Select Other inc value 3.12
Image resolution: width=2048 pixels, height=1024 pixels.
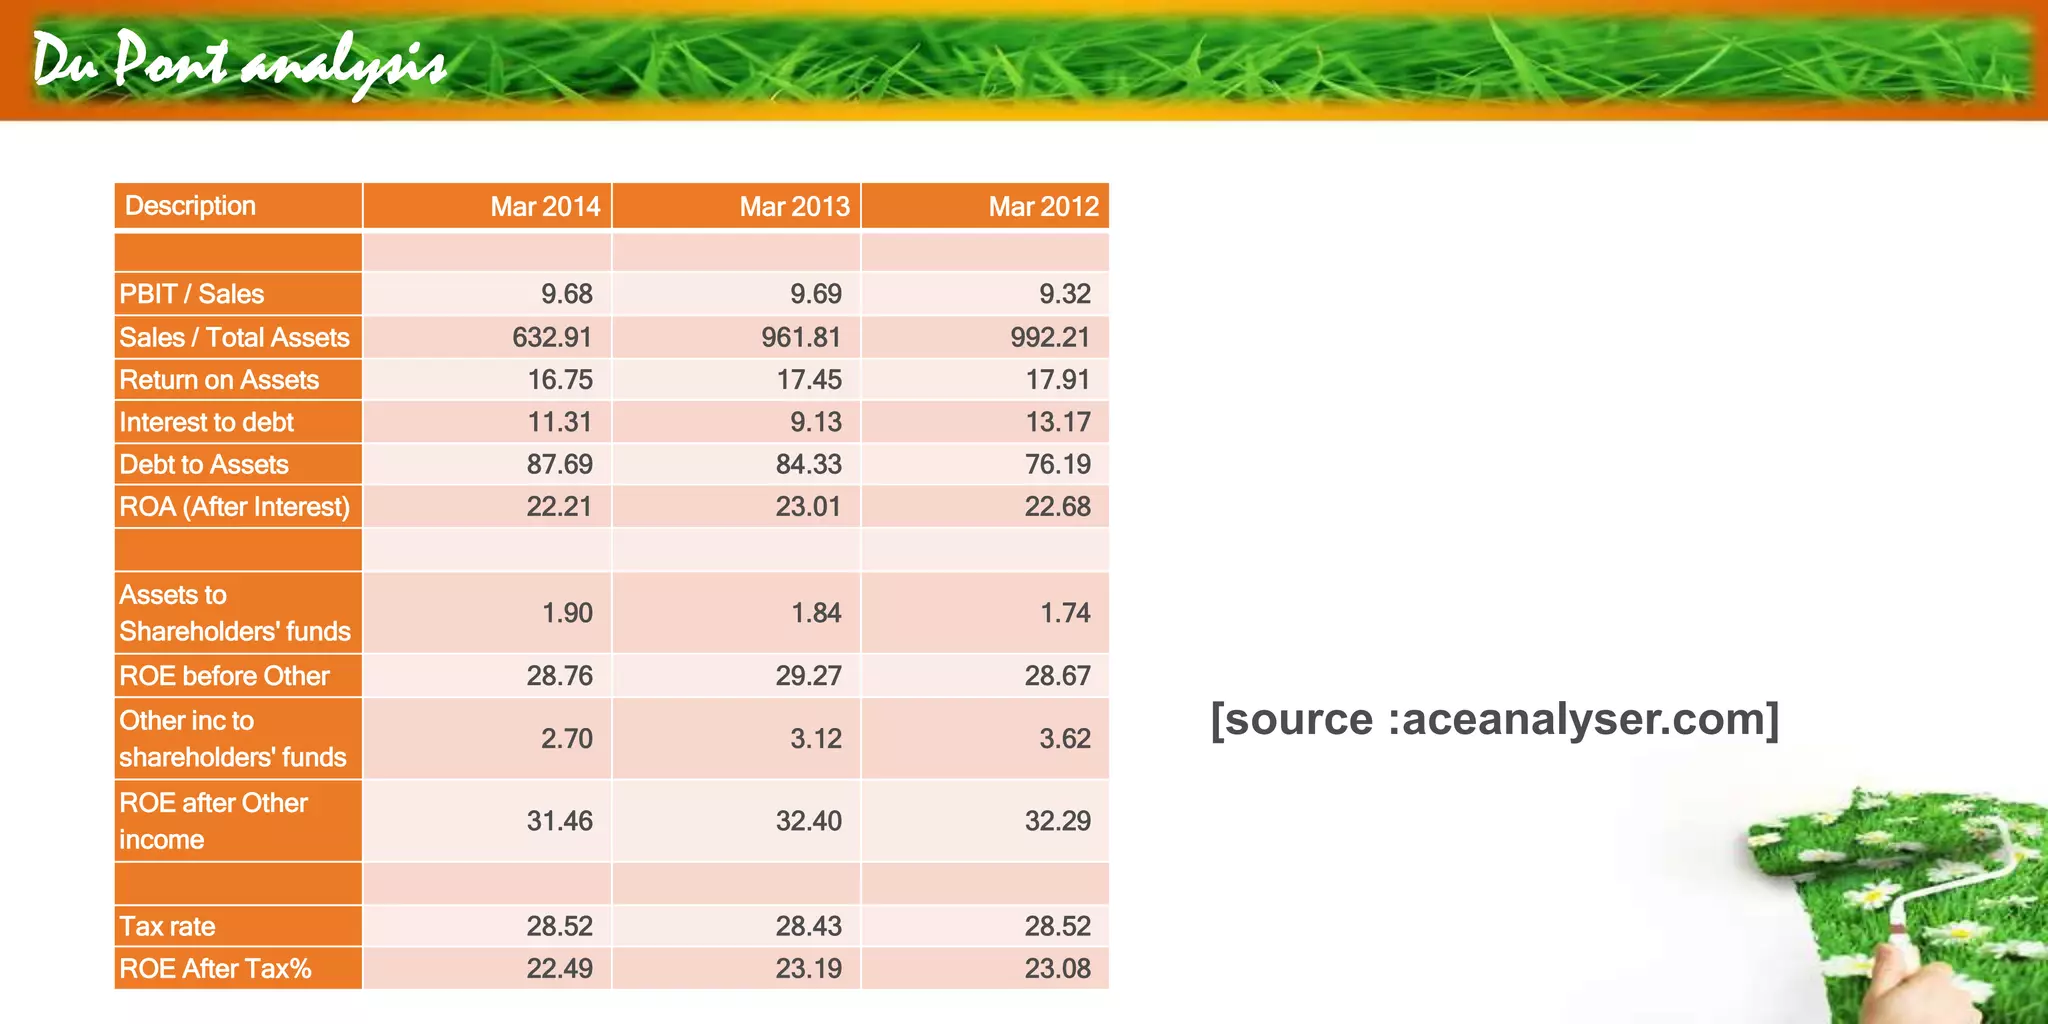816,739
